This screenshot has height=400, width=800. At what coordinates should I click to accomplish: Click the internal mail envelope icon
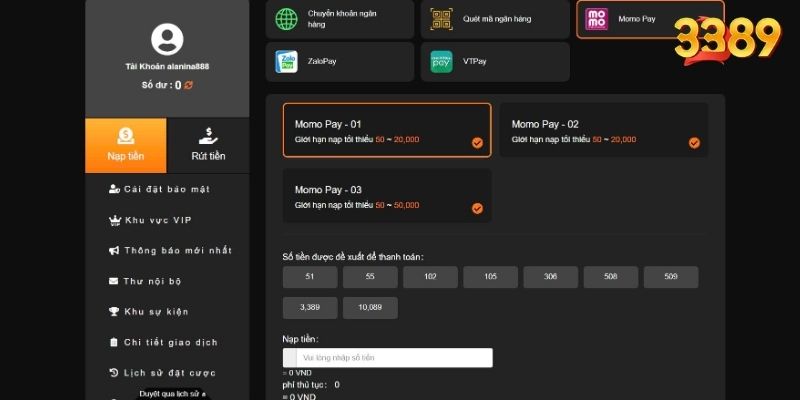coord(114,281)
